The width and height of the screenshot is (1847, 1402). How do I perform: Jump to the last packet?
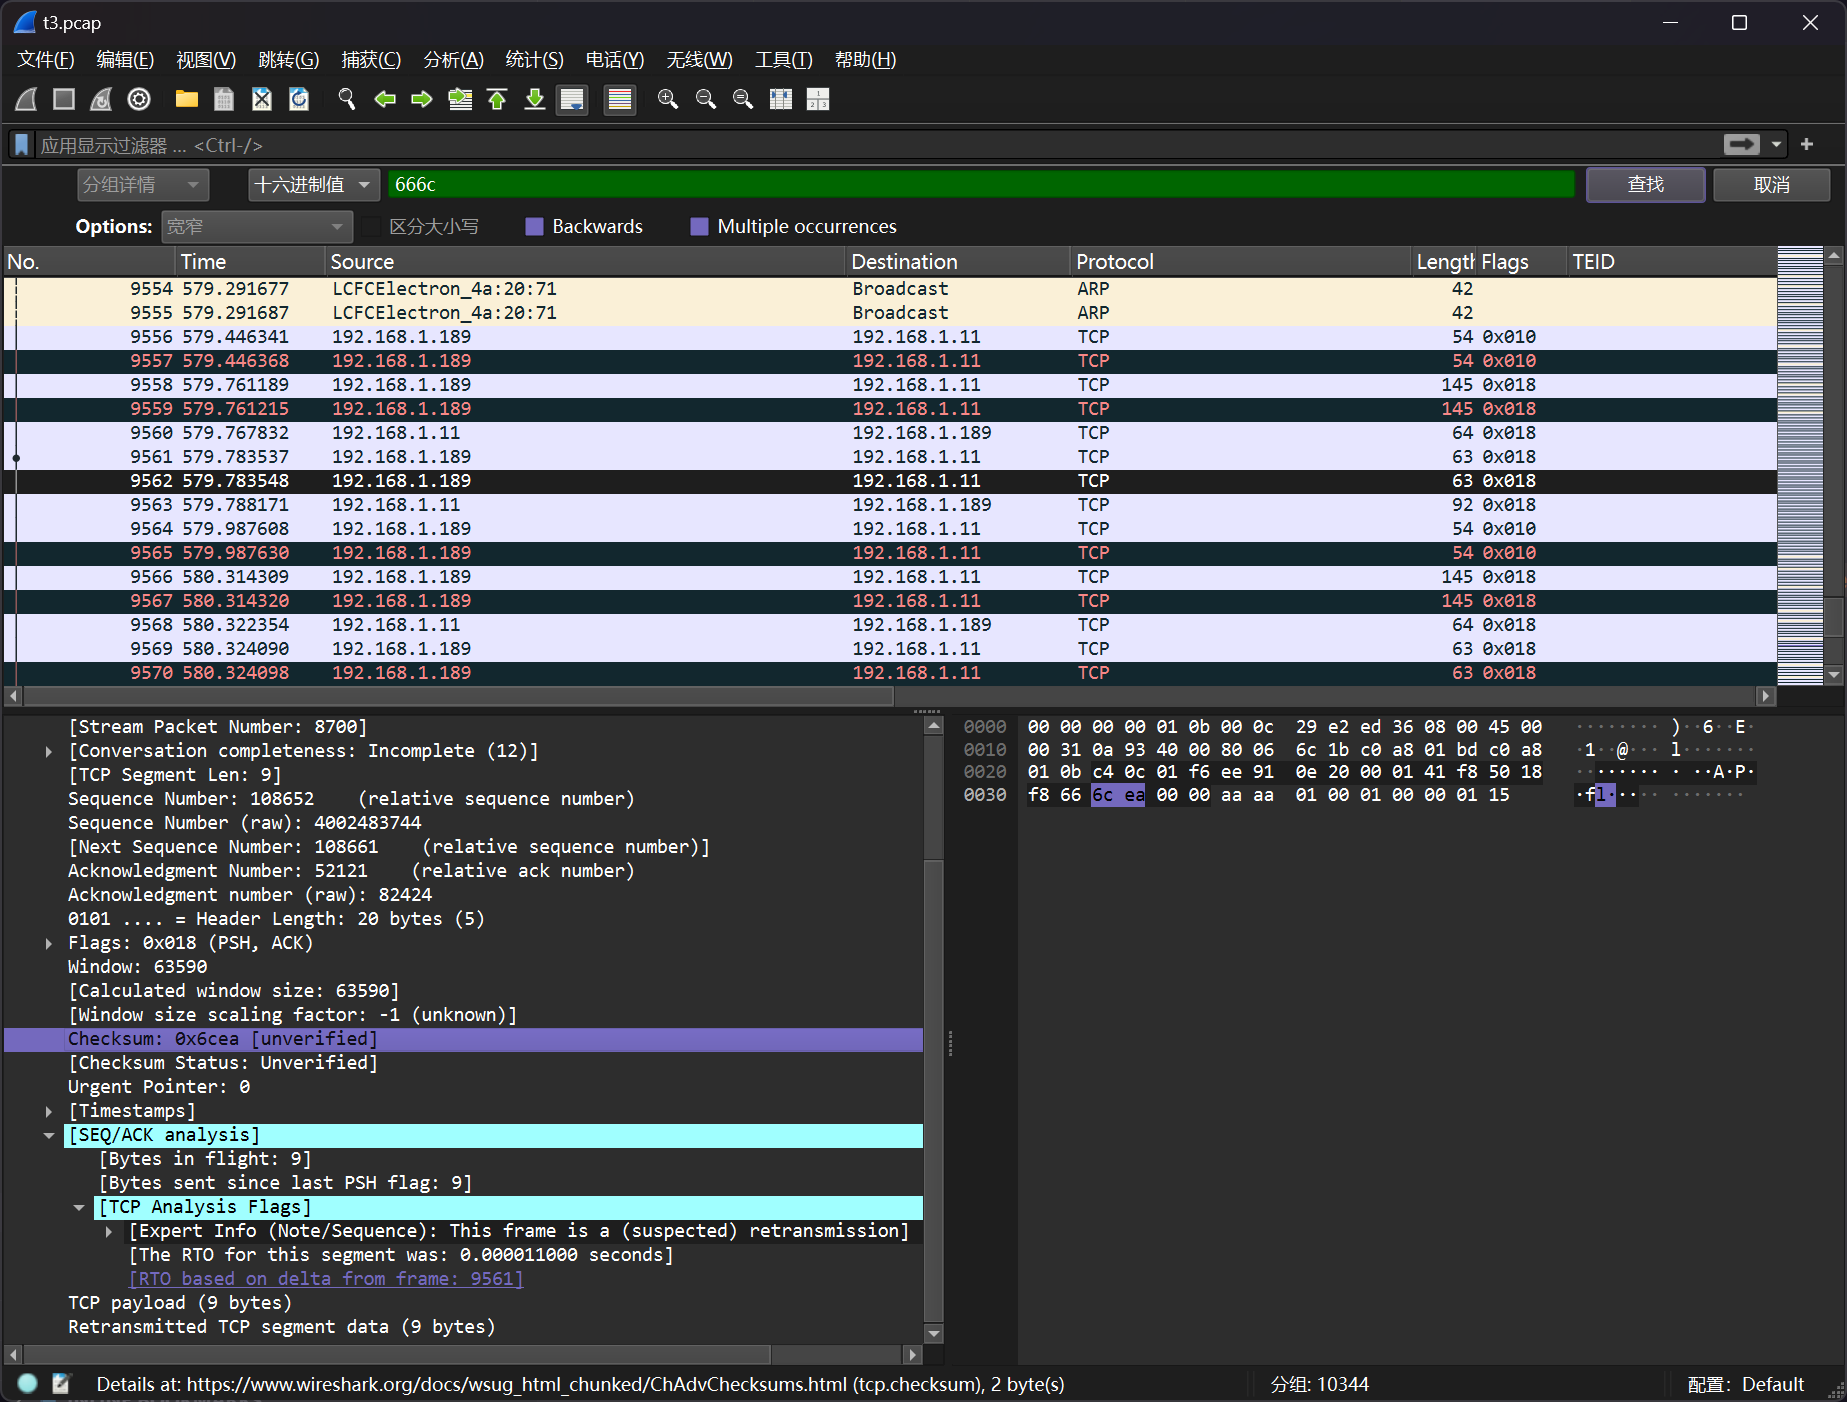(x=535, y=99)
